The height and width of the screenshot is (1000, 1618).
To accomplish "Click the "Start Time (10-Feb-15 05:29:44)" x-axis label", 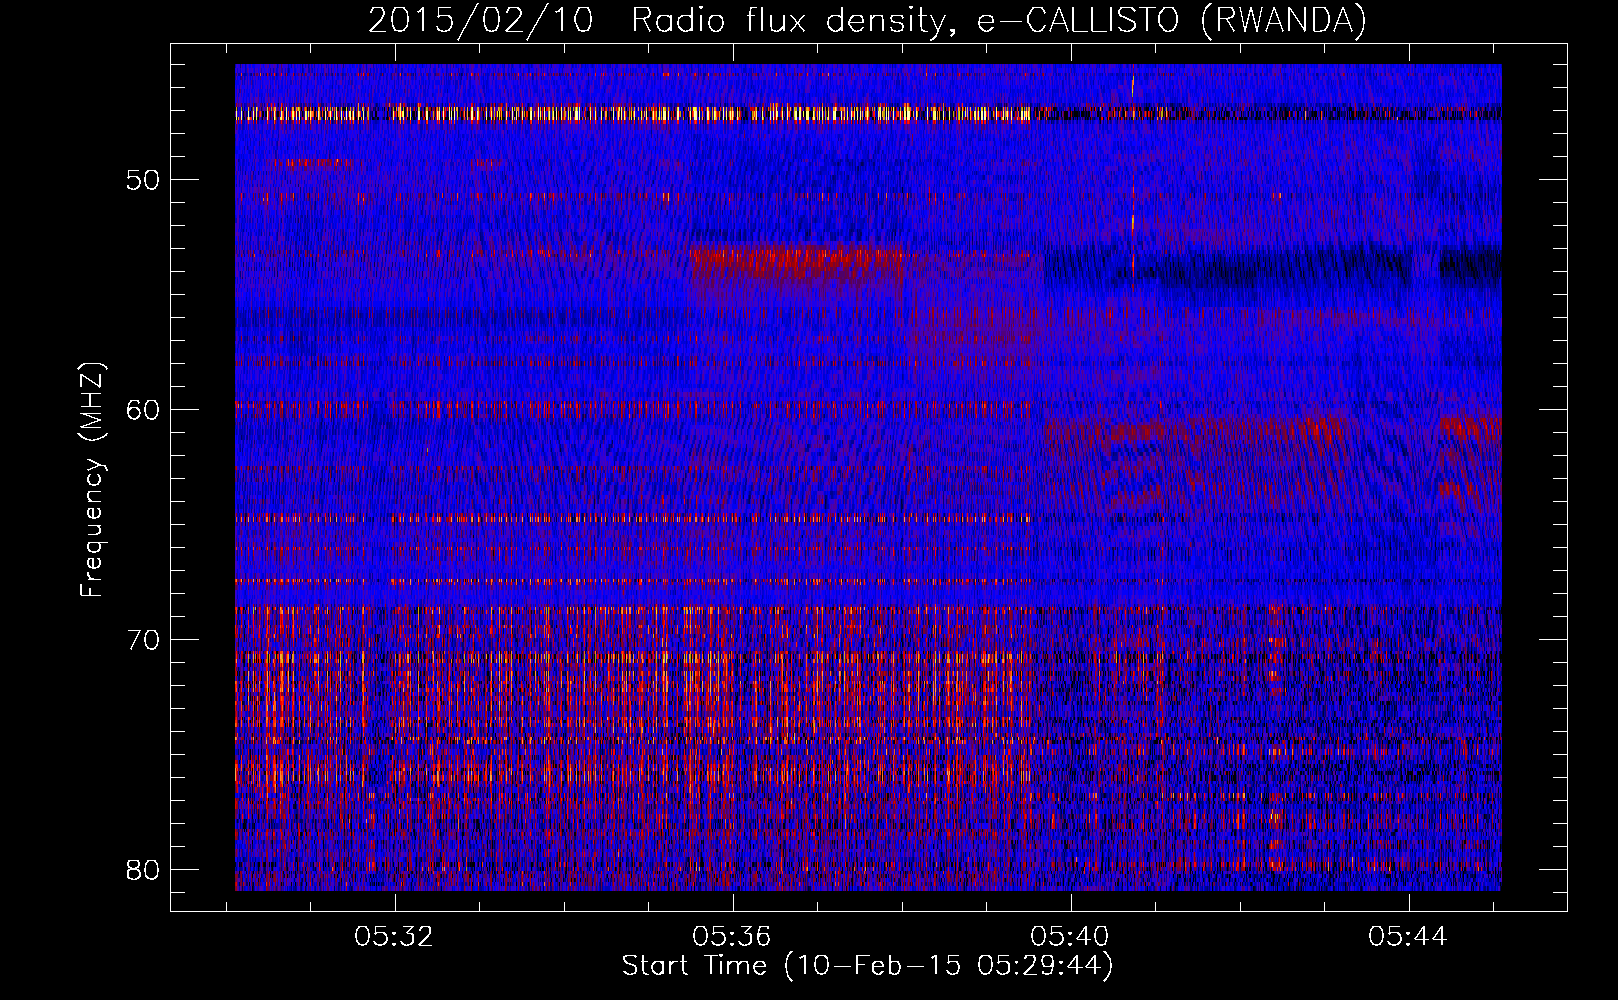I will (x=867, y=966).
